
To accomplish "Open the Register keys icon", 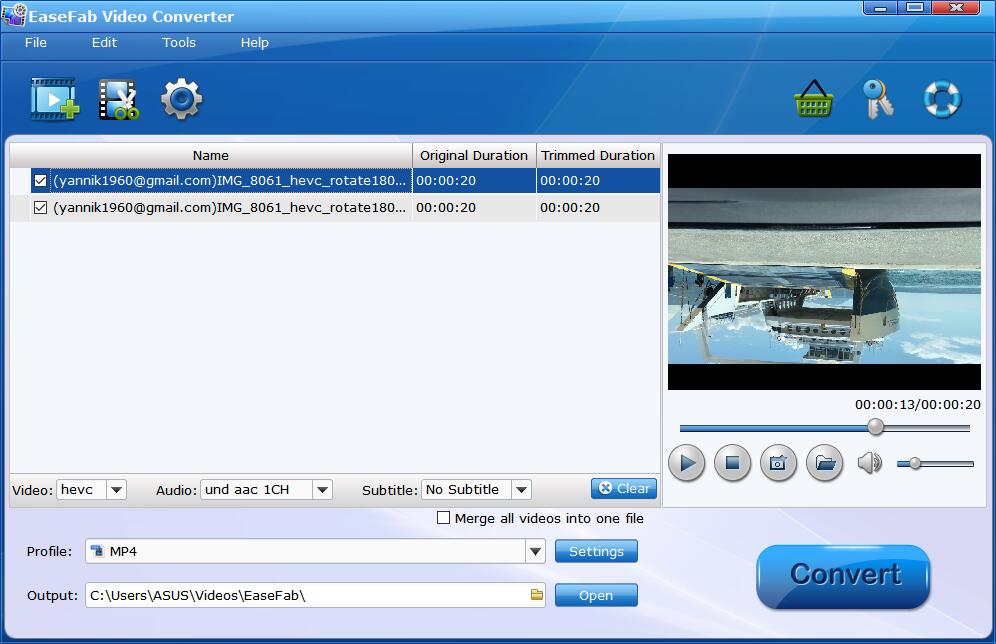I will [x=878, y=99].
